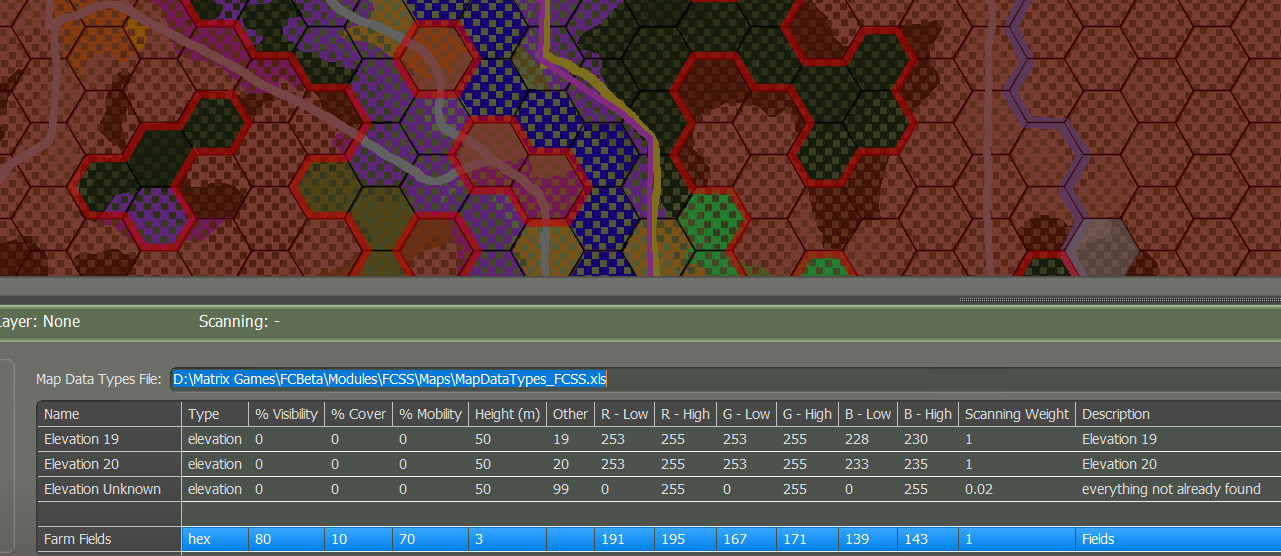The image size is (1281, 556).
Task: Click Elevation 19 B - High value 230
Action: [x=928, y=439]
